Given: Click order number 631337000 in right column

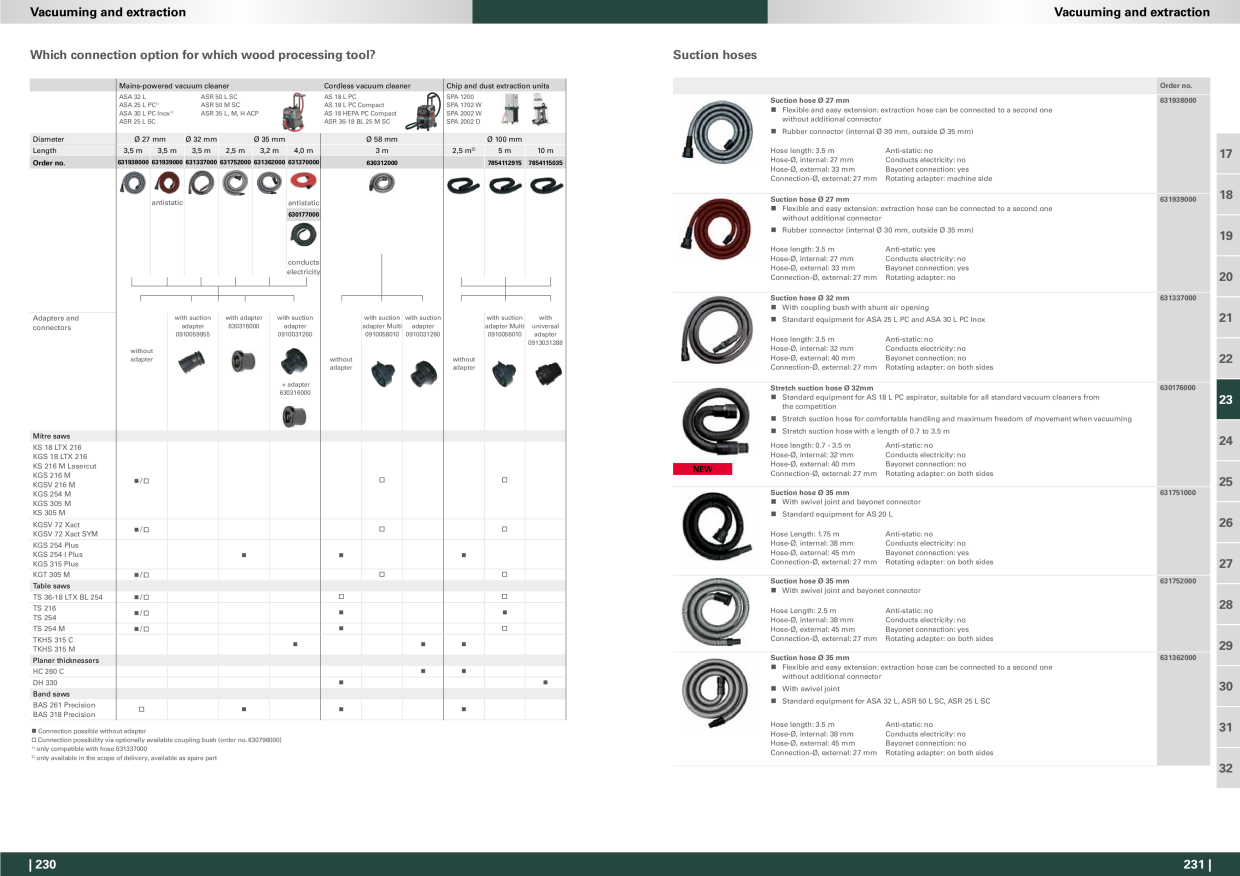Looking at the screenshot, I should [x=1178, y=298].
